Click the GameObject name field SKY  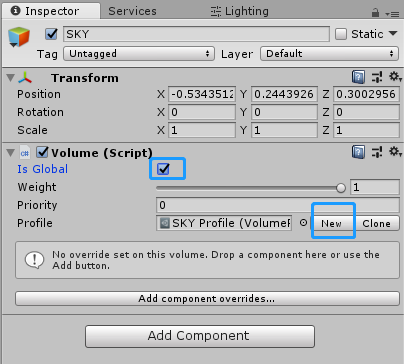tap(196, 34)
